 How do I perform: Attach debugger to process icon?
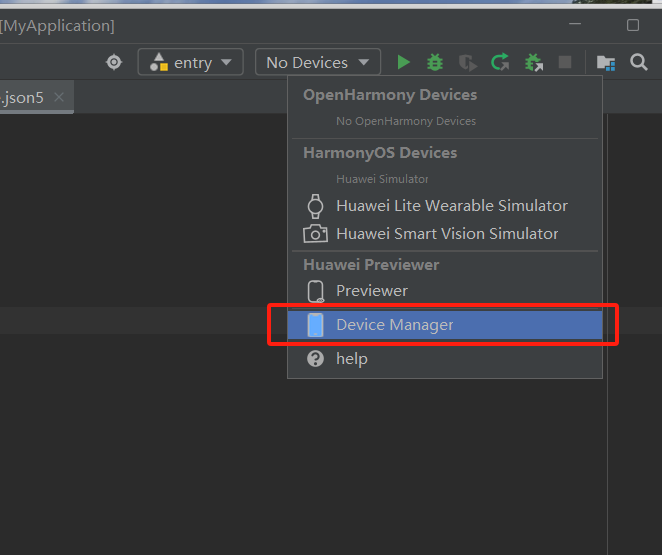pos(534,62)
